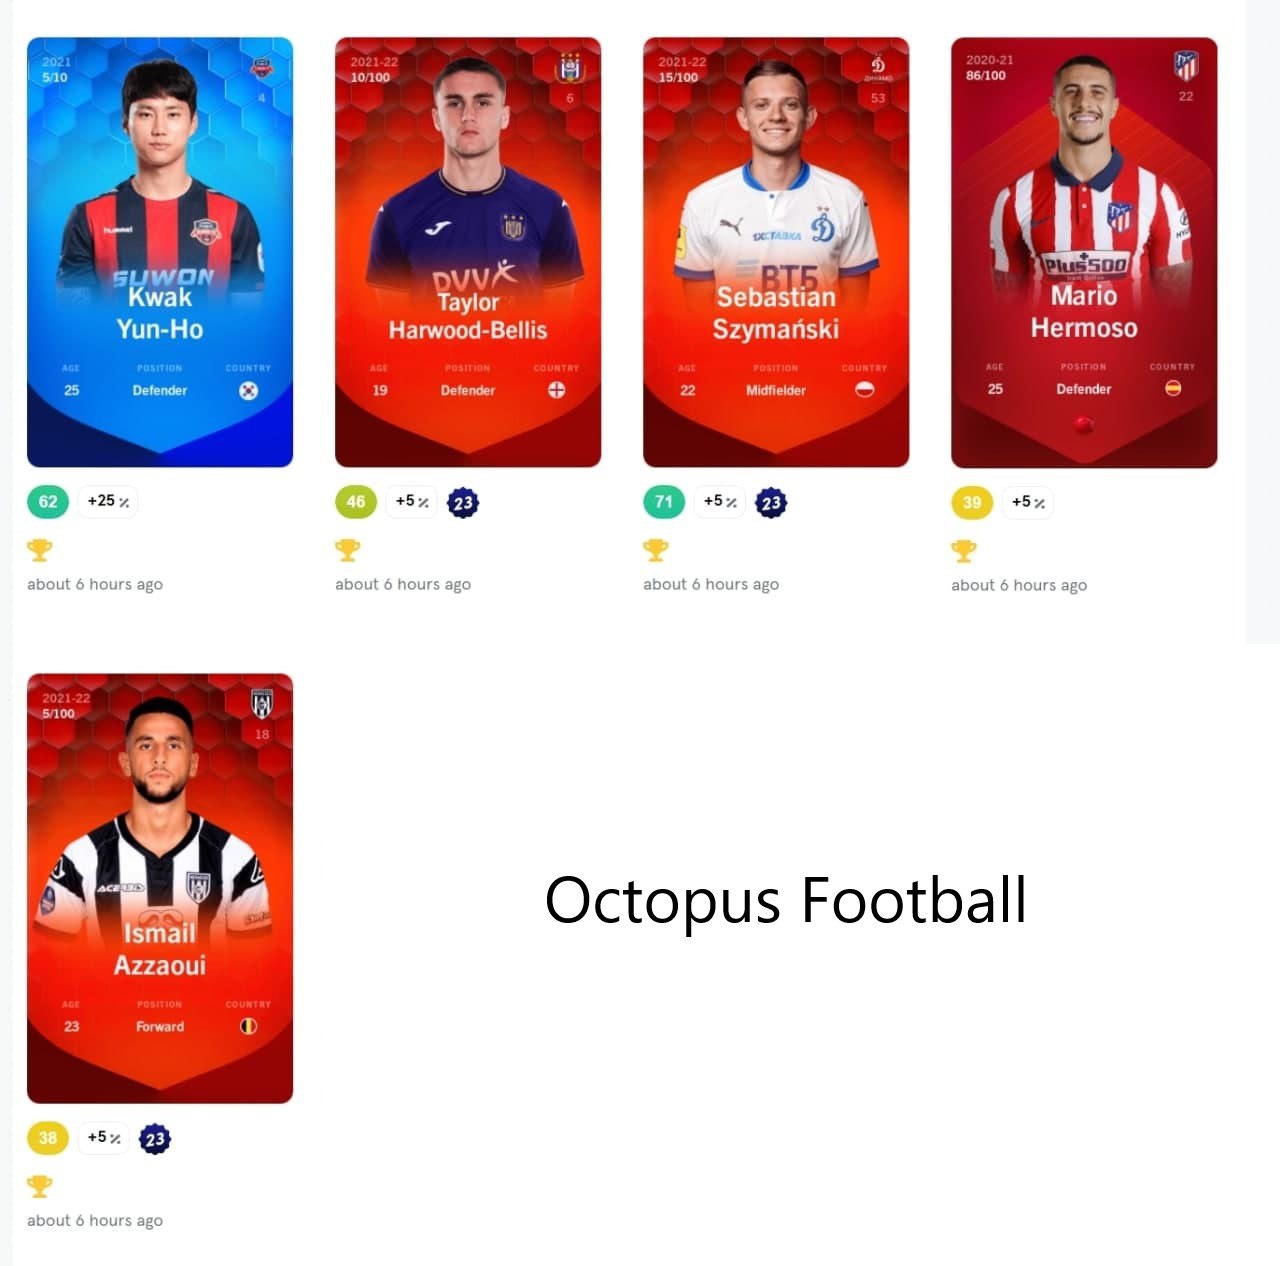1280x1266 pixels.
Task: Click trophy icon under Mario Hermoso
Action: [x=964, y=551]
